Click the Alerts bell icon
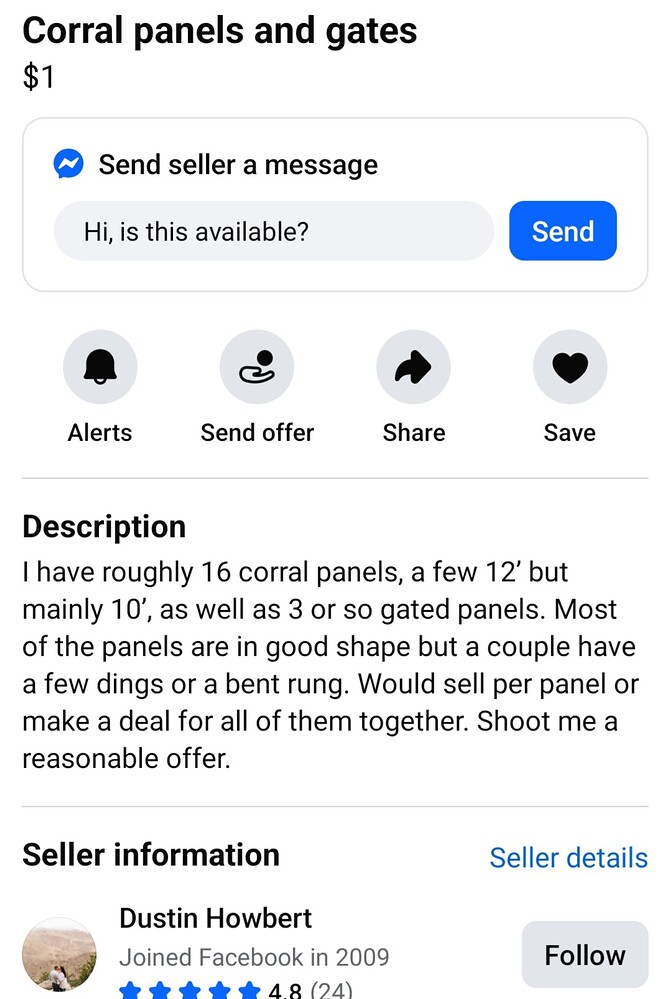This screenshot has width=667, height=999. [x=100, y=367]
